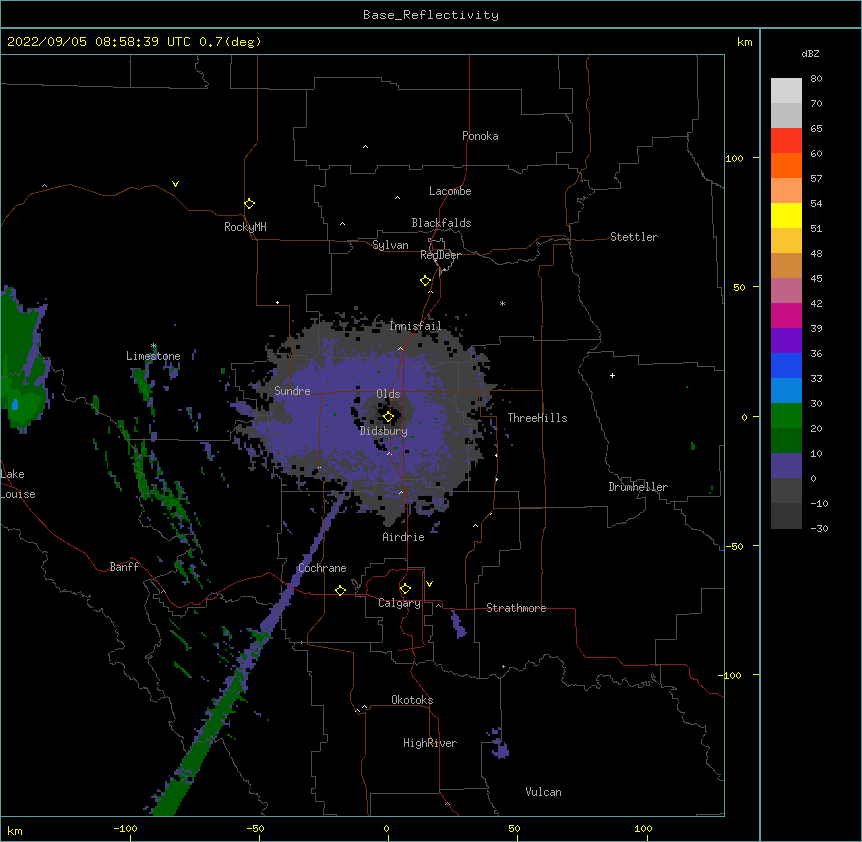Click the Innisfail town label
862x842 pixels.
point(416,326)
